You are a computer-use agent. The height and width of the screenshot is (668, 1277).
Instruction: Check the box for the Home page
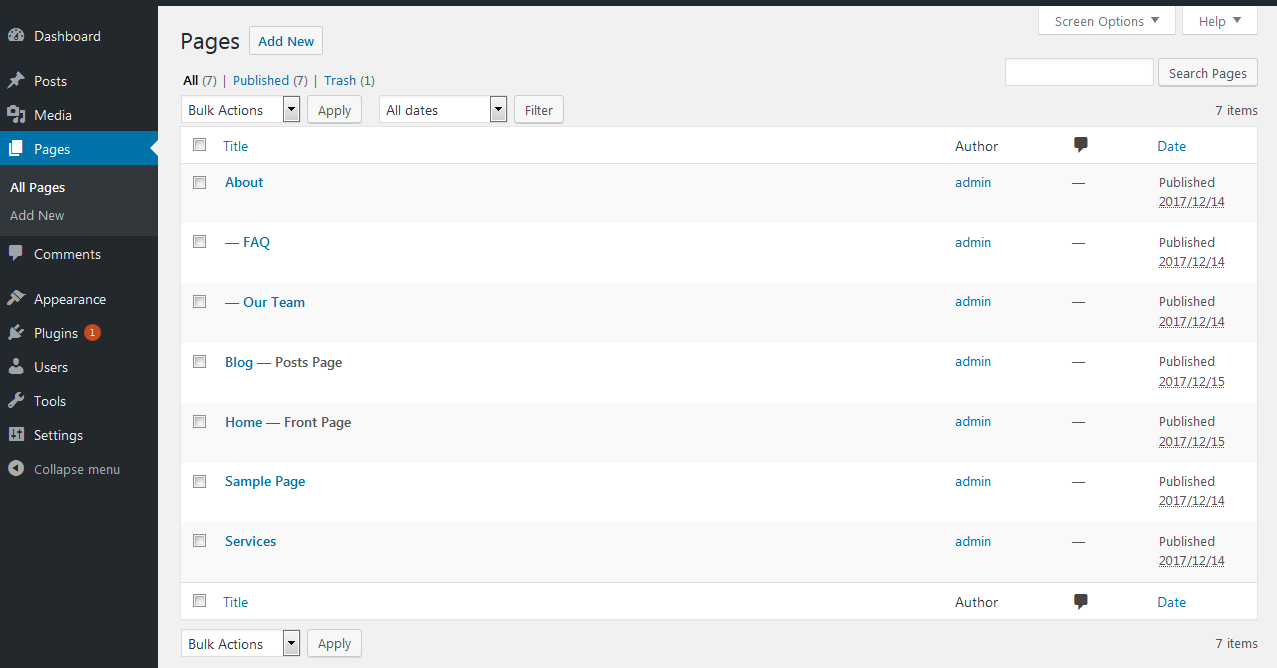(200, 422)
